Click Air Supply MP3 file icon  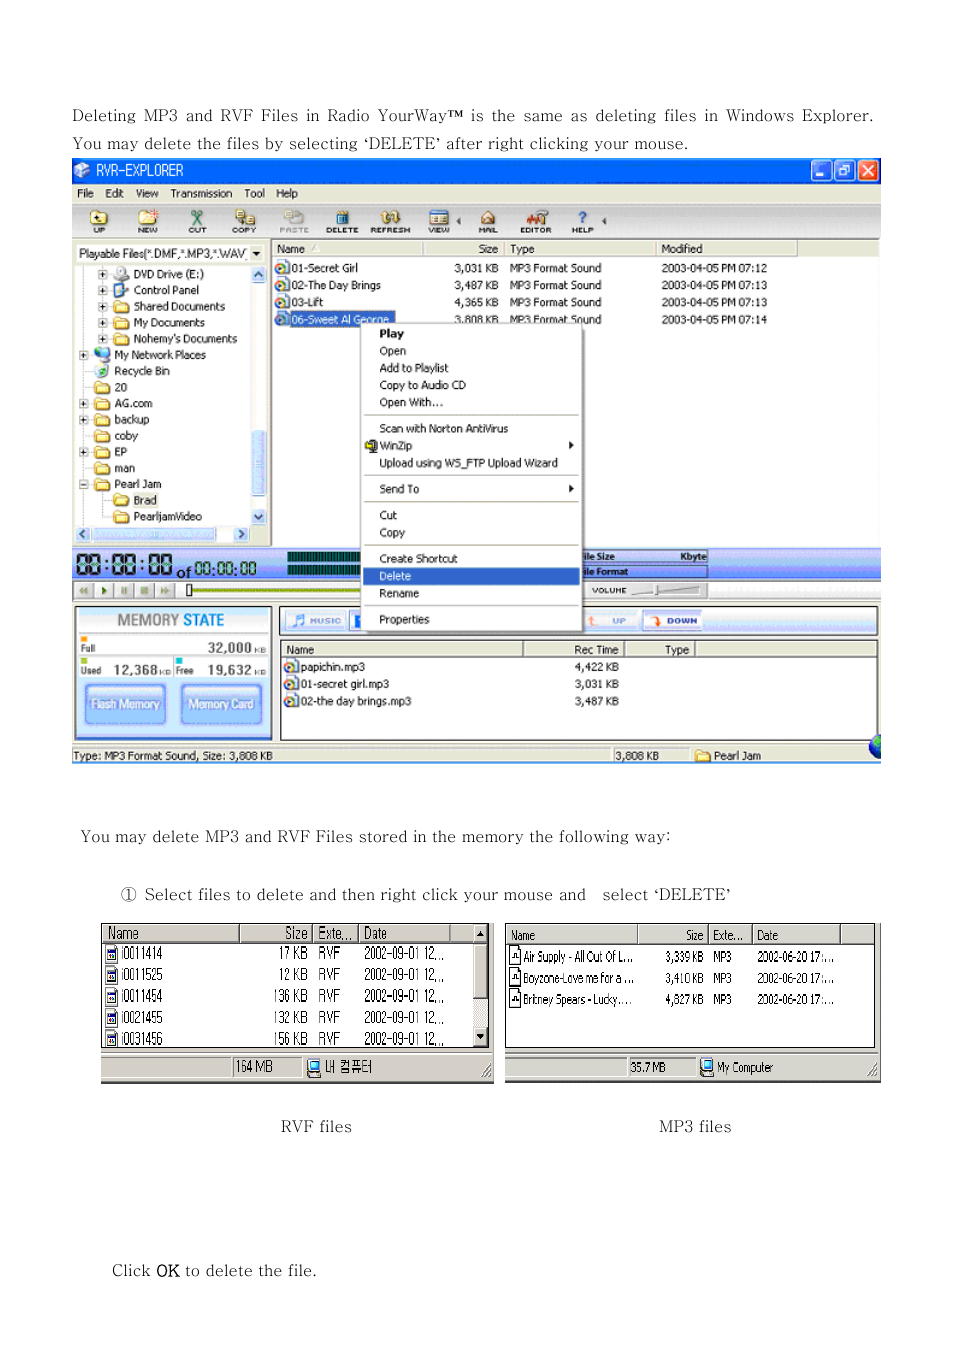point(516,956)
